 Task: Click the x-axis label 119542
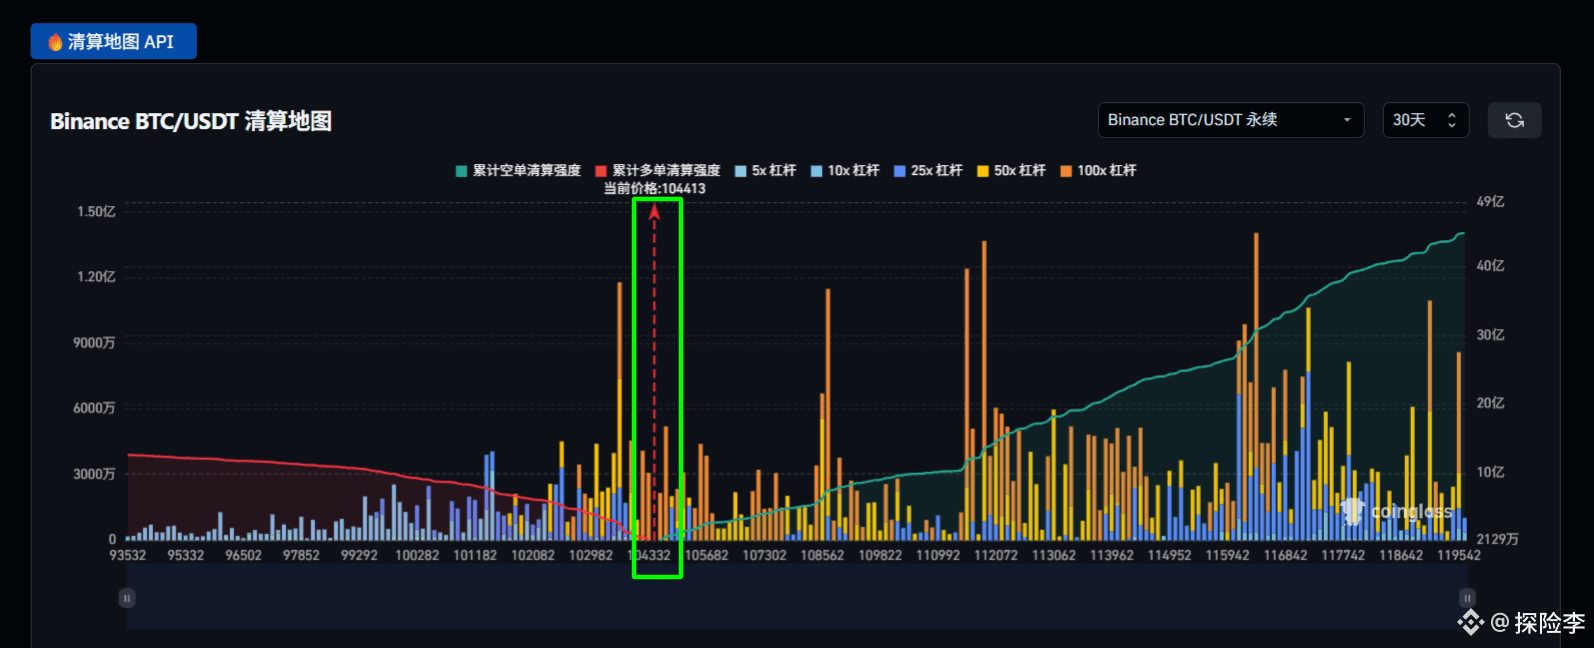pyautogui.click(x=1459, y=555)
